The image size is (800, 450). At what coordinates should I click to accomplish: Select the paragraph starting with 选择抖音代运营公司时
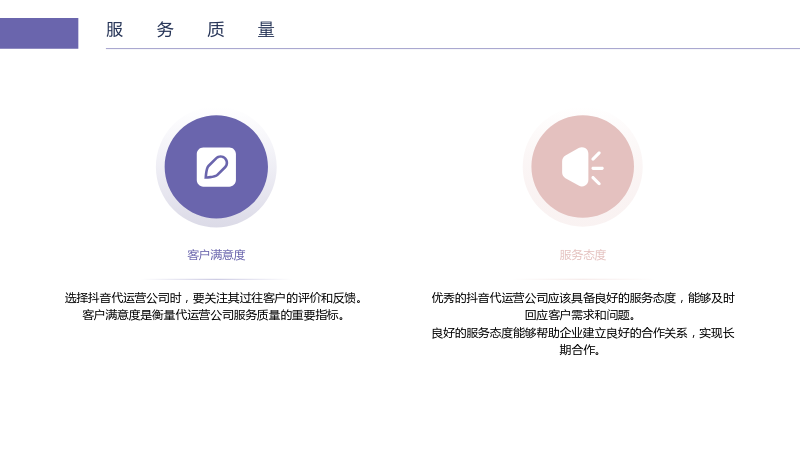(214, 306)
